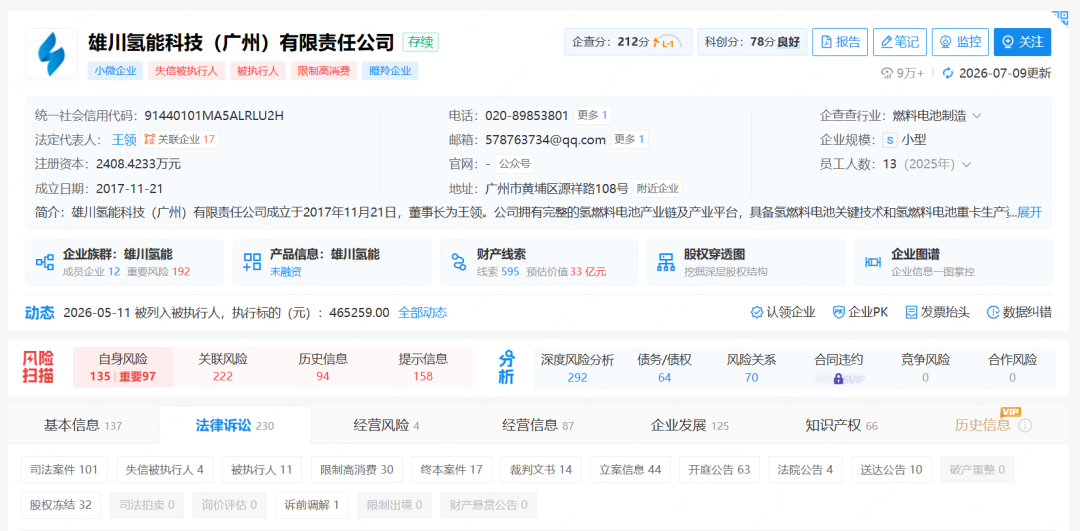Screen dimensions: 1080x531
Task: Select 提示信息 158 risk tab
Action: (x=423, y=367)
